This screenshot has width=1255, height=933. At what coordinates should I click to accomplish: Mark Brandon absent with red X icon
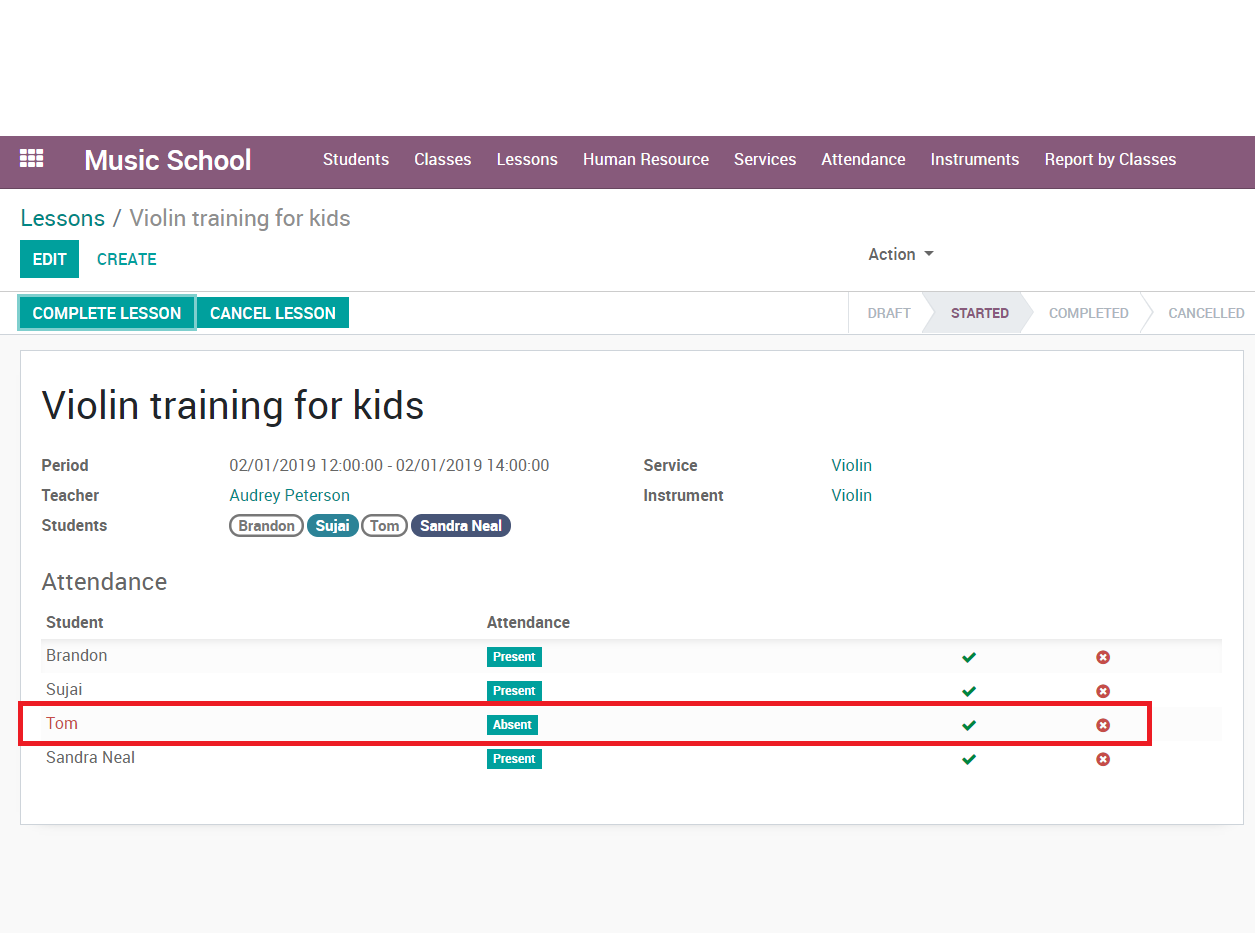coord(1103,657)
